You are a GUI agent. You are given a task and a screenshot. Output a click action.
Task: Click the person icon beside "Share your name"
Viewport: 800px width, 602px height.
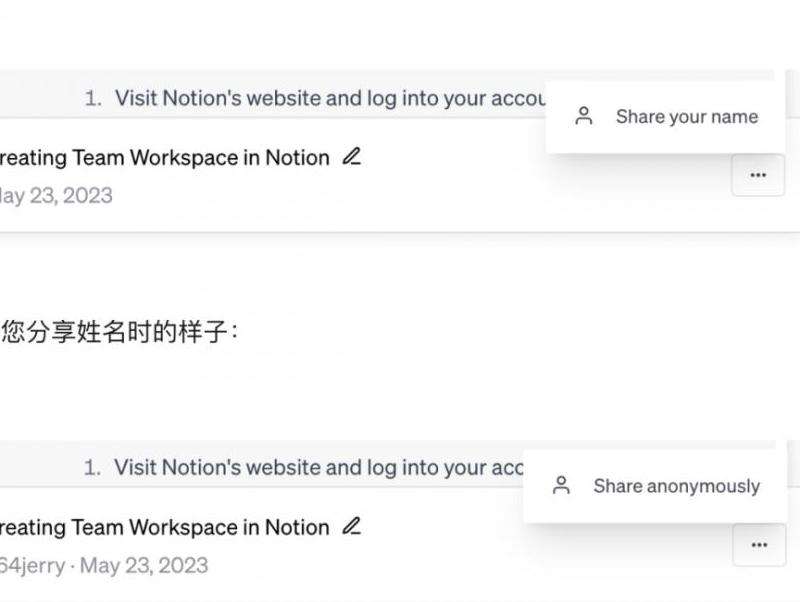(x=585, y=117)
